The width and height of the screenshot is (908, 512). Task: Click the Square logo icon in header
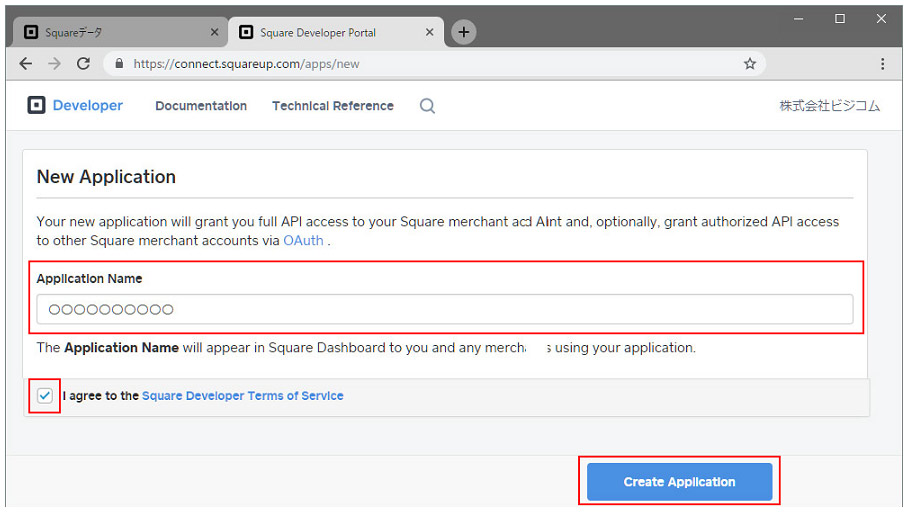[36, 105]
